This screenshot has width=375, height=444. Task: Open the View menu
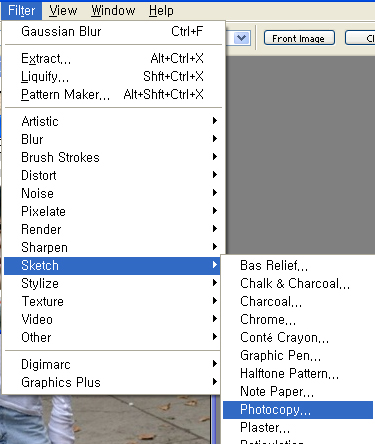[63, 11]
